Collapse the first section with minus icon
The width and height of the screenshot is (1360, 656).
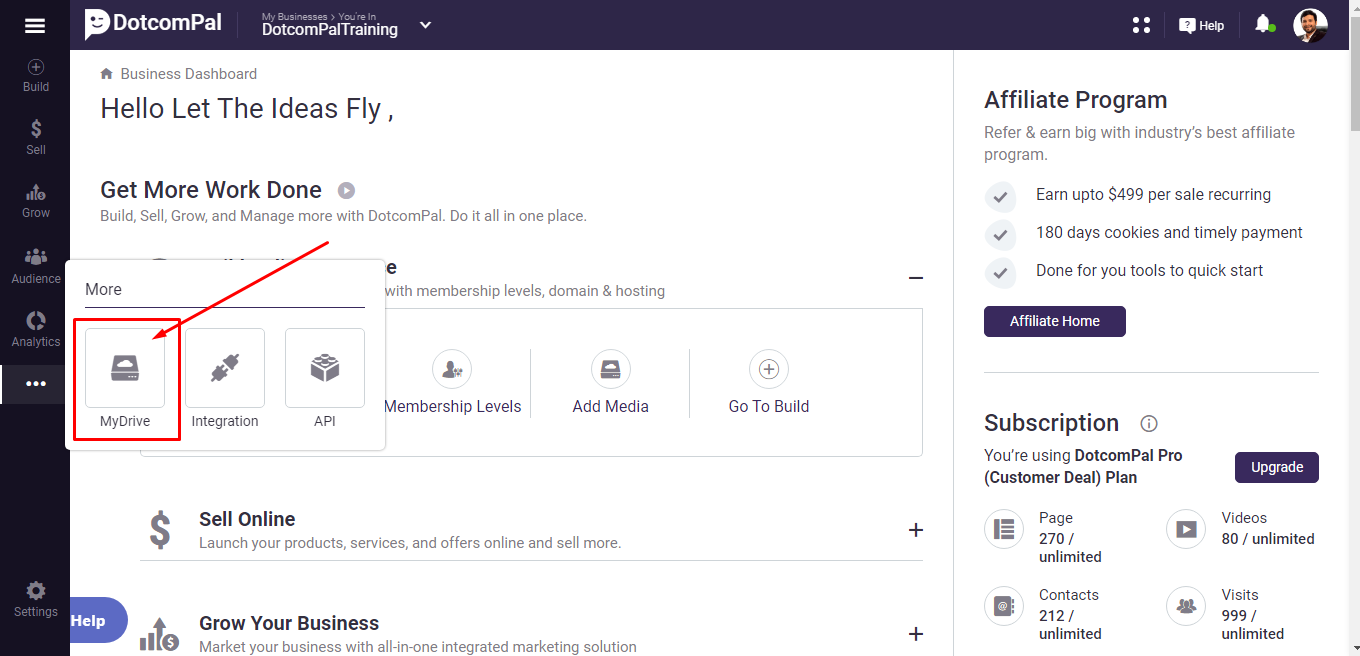(x=915, y=278)
